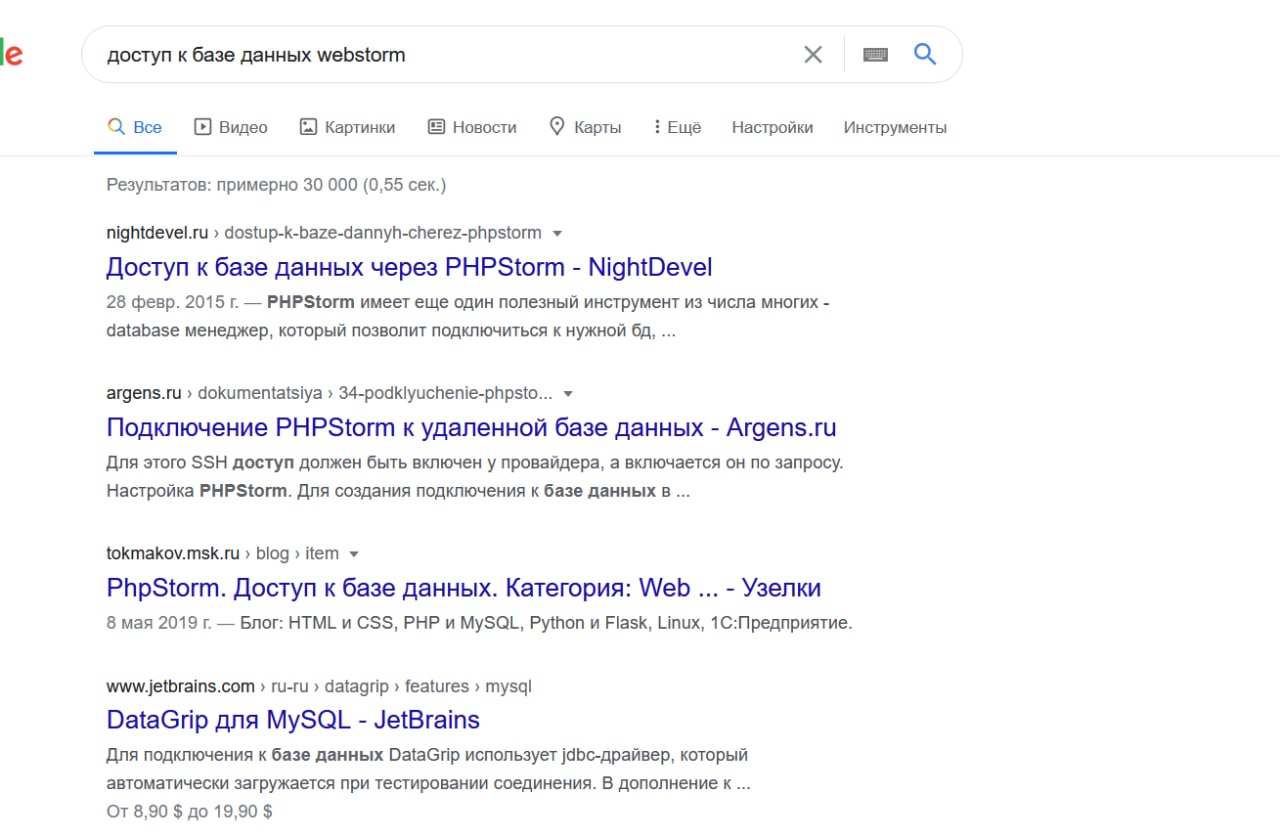Open Настройки search settings
Image resolution: width=1280 pixels, height=837 pixels.
pos(772,127)
